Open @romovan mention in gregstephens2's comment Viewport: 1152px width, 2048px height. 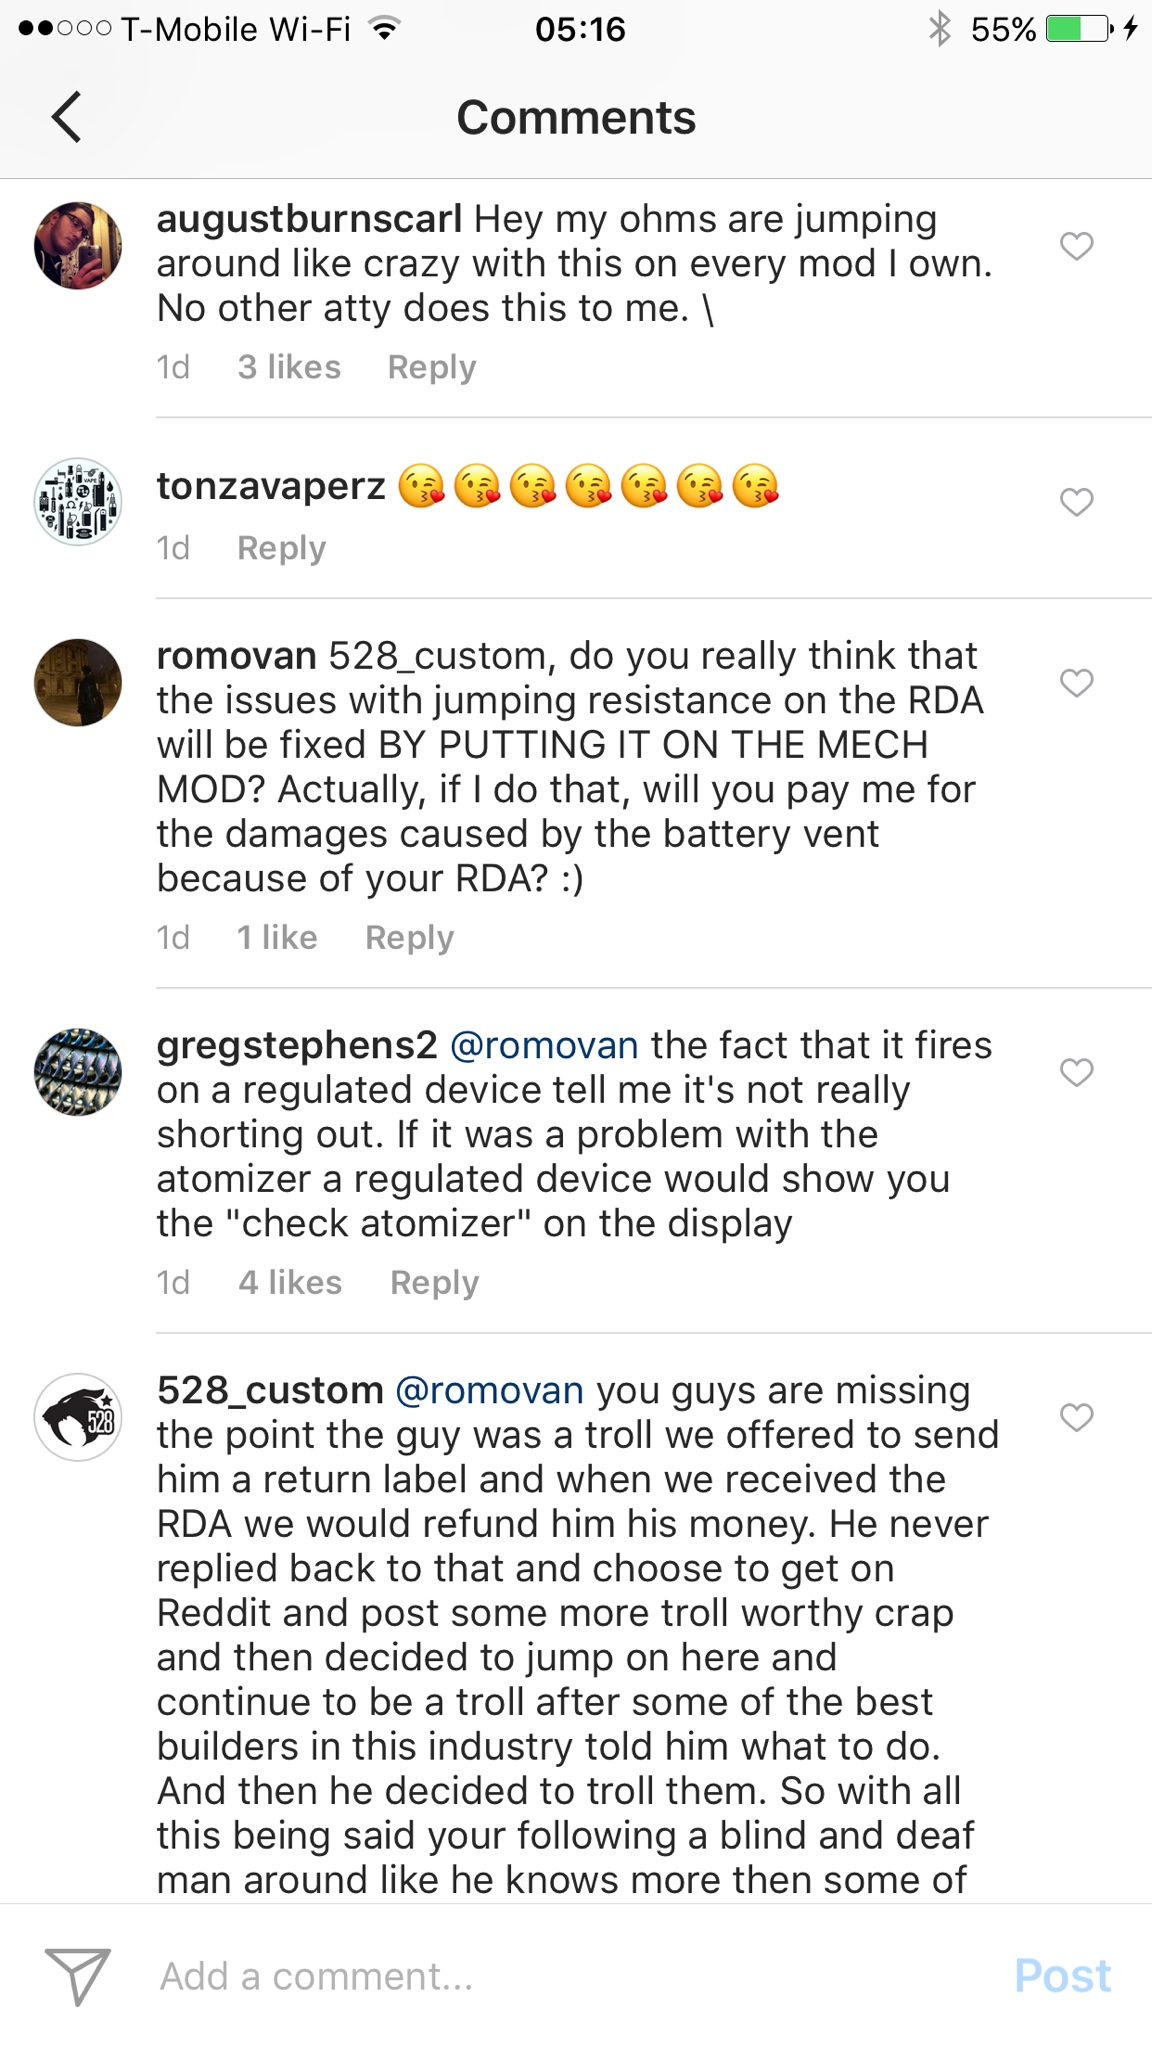544,1045
